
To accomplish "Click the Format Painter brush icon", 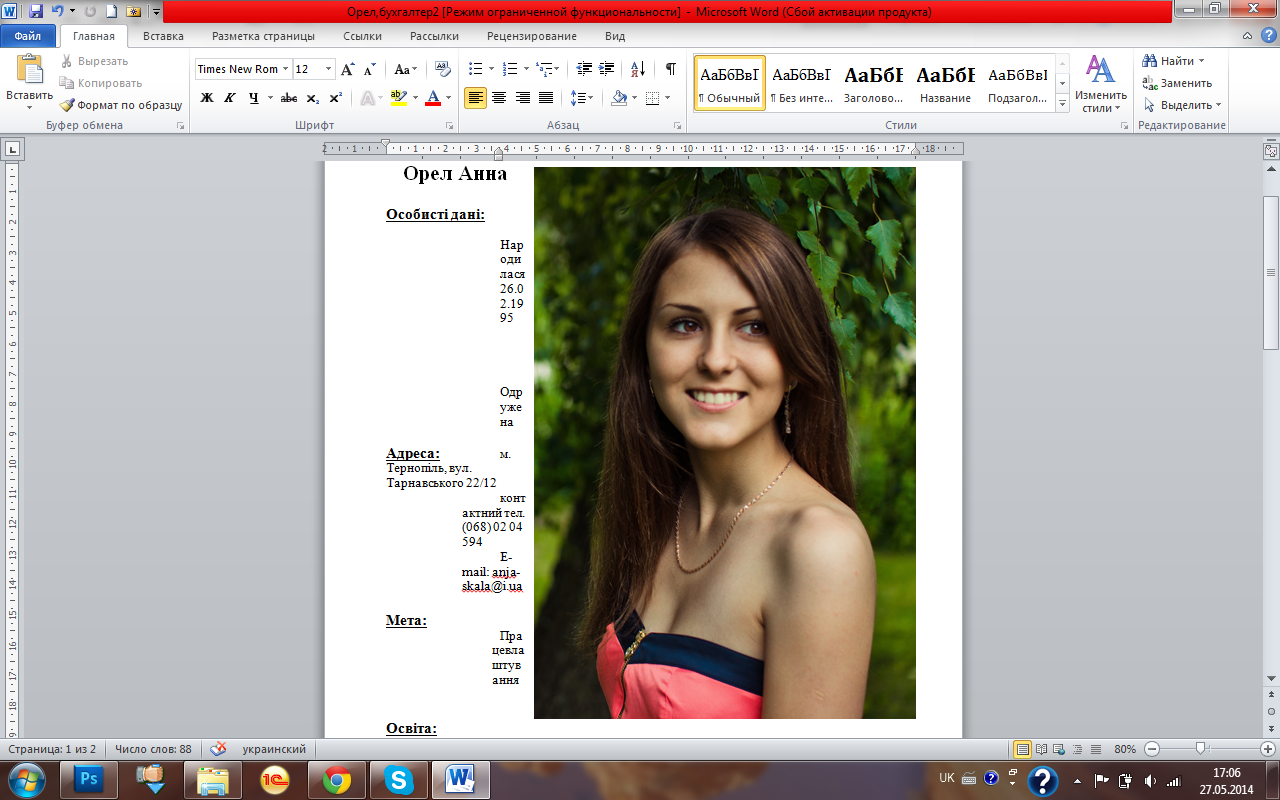I will click(67, 105).
